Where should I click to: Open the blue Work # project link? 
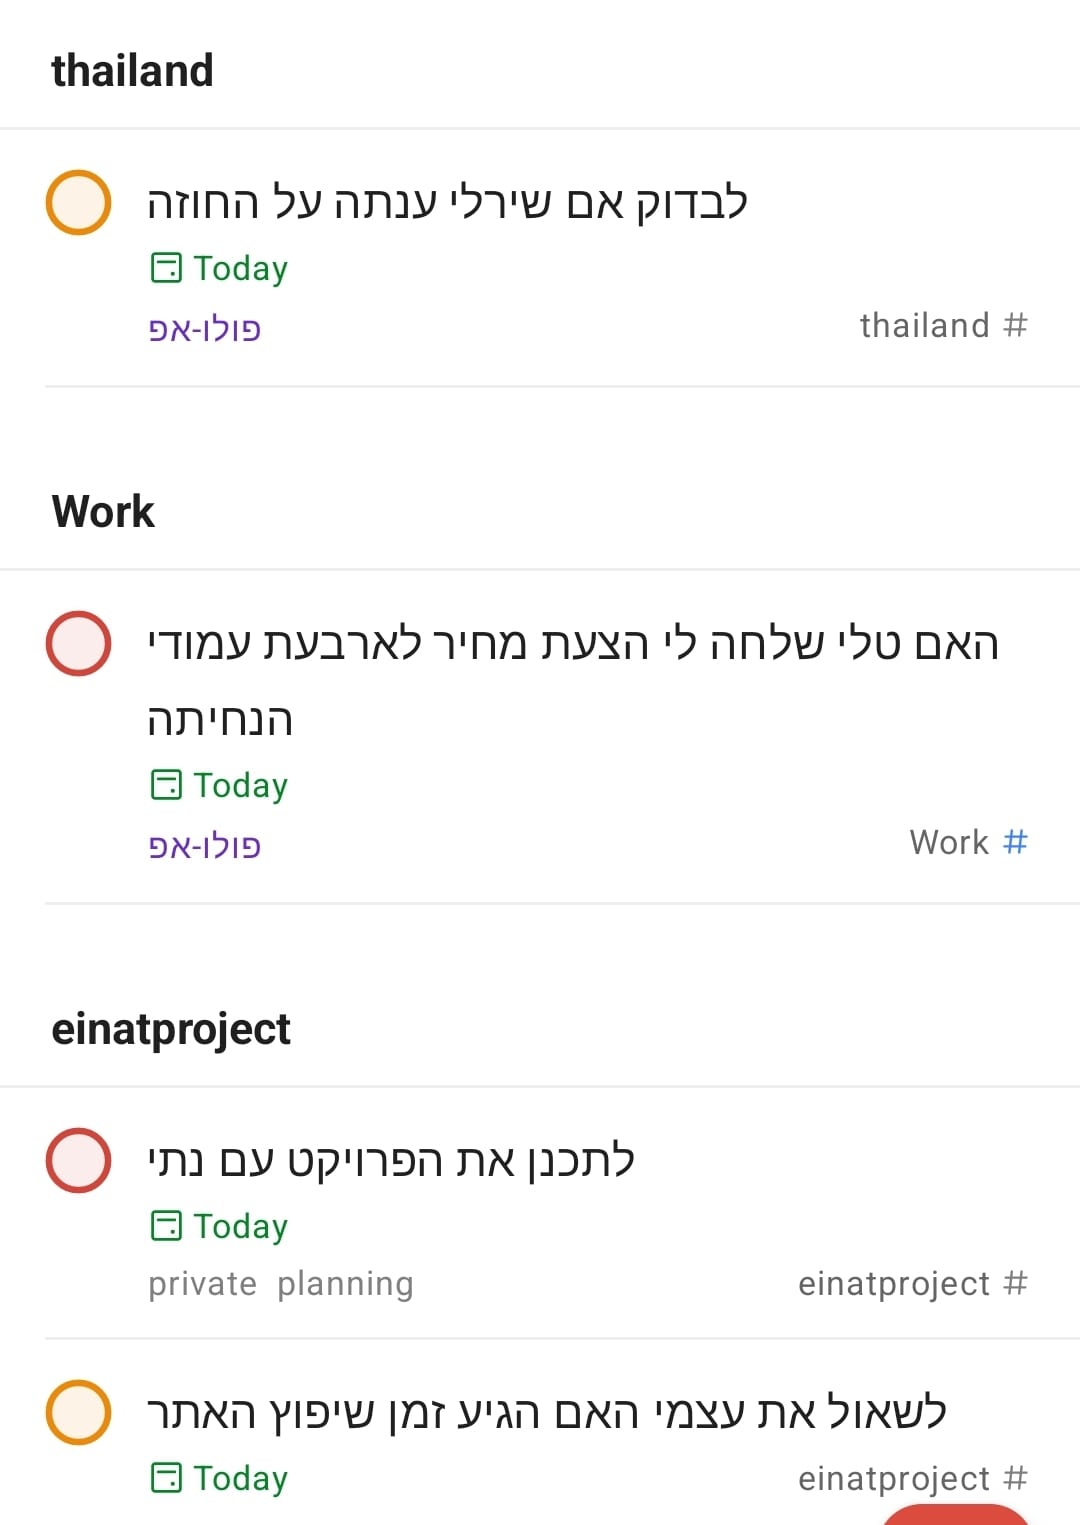(x=968, y=843)
